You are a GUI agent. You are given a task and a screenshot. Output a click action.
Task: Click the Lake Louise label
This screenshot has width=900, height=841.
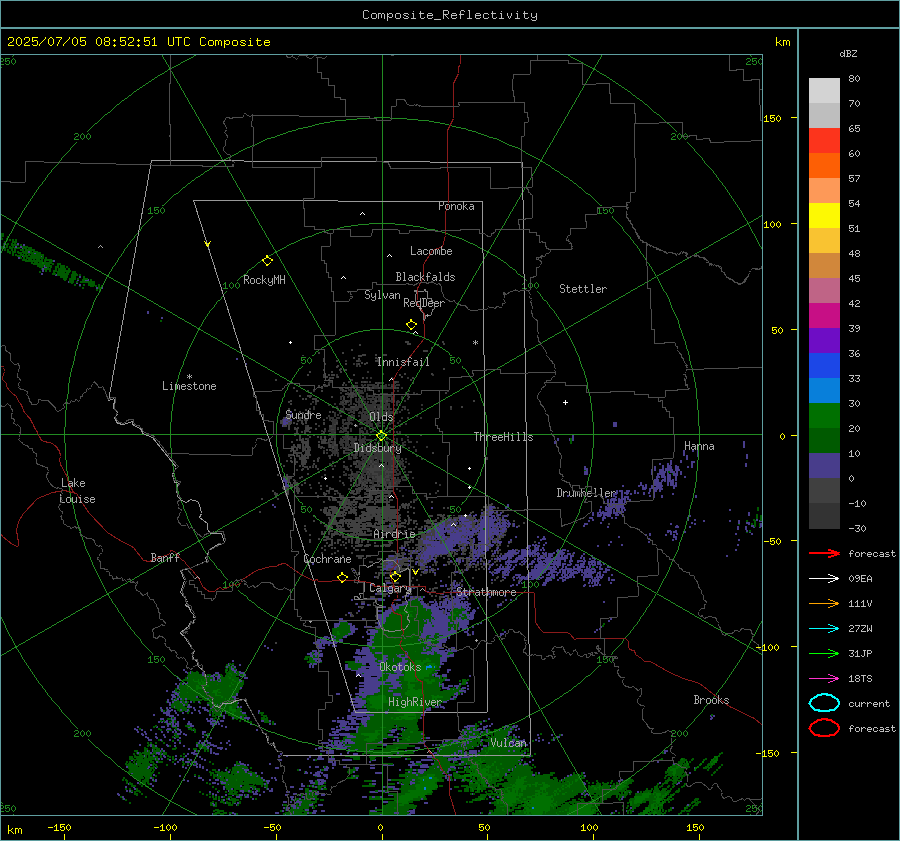77,491
